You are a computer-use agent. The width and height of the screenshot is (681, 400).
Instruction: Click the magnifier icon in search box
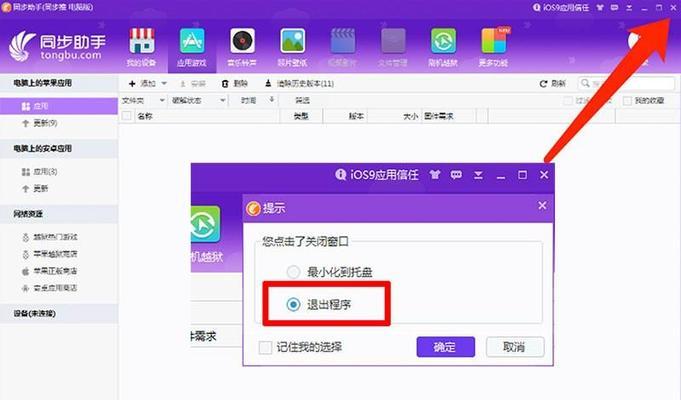585,83
